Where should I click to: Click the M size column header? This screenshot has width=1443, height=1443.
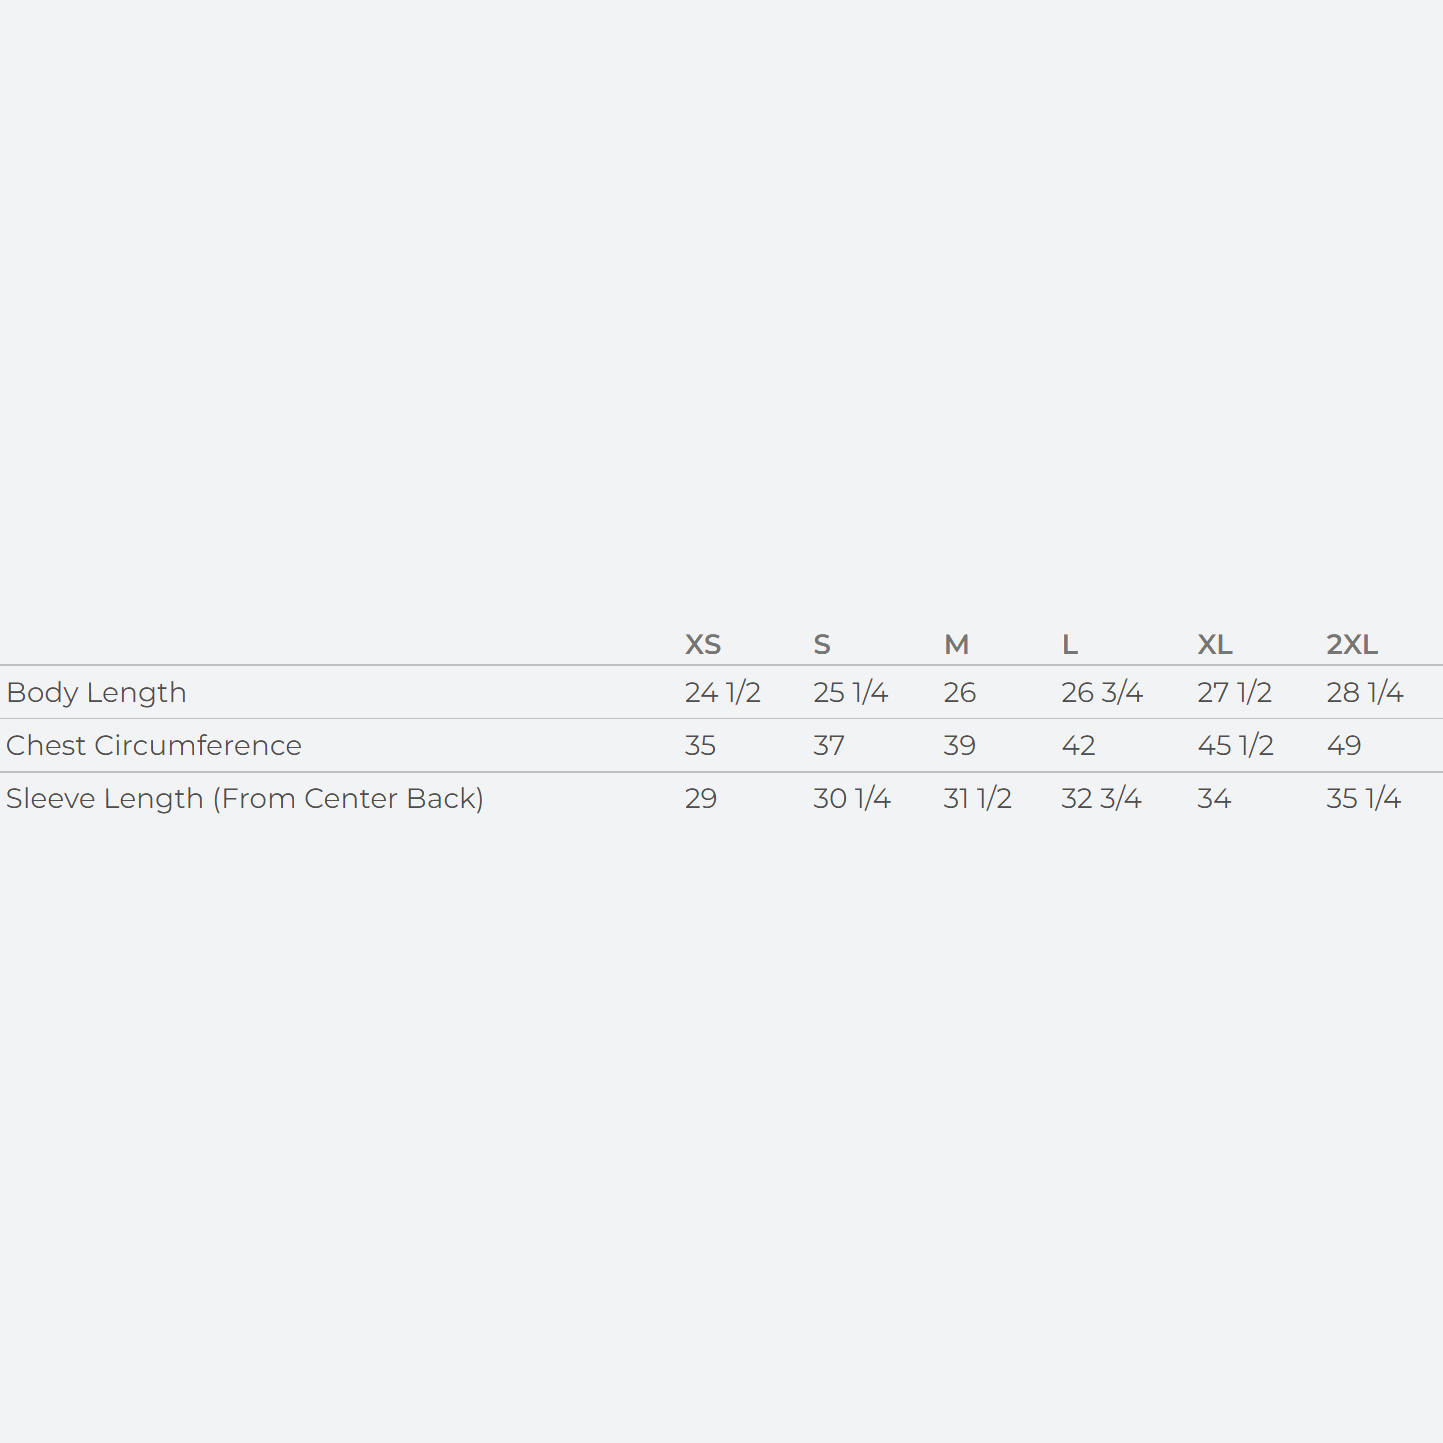[x=956, y=644]
